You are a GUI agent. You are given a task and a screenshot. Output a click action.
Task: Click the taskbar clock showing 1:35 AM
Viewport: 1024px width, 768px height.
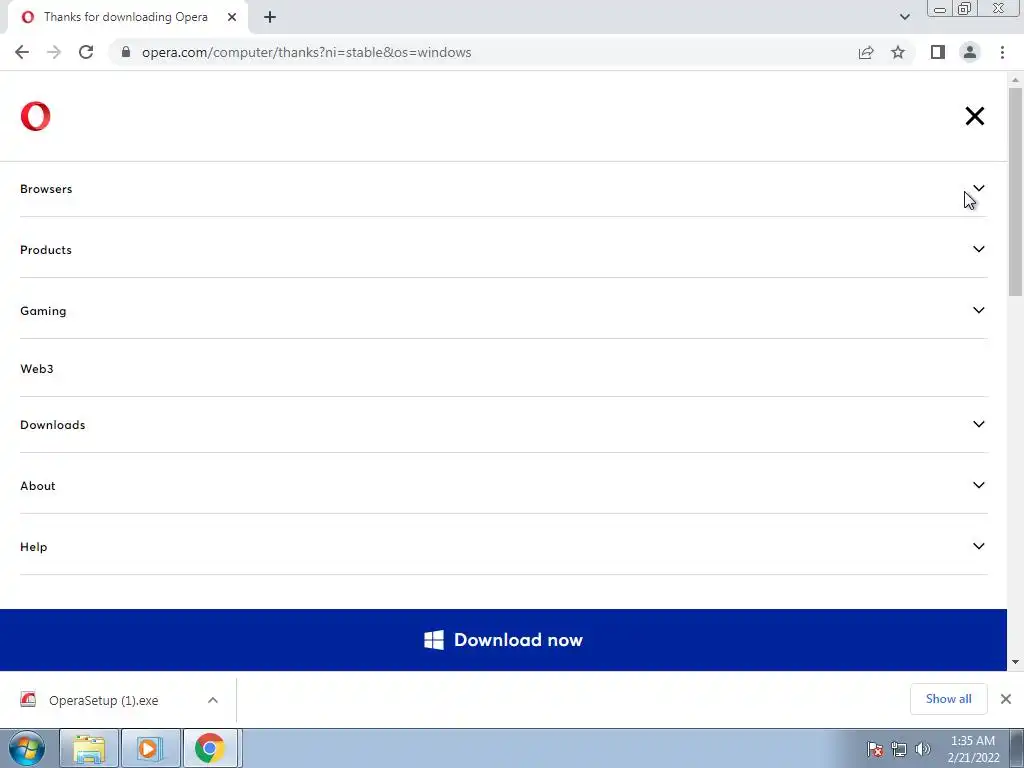click(973, 749)
